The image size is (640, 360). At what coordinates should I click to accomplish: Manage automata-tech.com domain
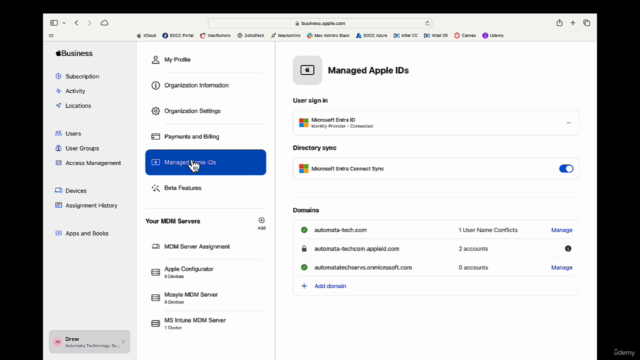(x=562, y=230)
